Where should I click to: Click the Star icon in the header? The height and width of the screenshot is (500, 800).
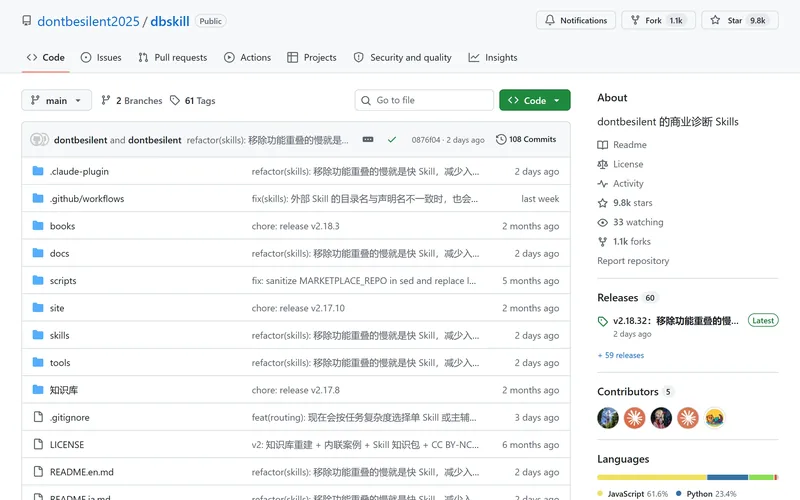715,20
